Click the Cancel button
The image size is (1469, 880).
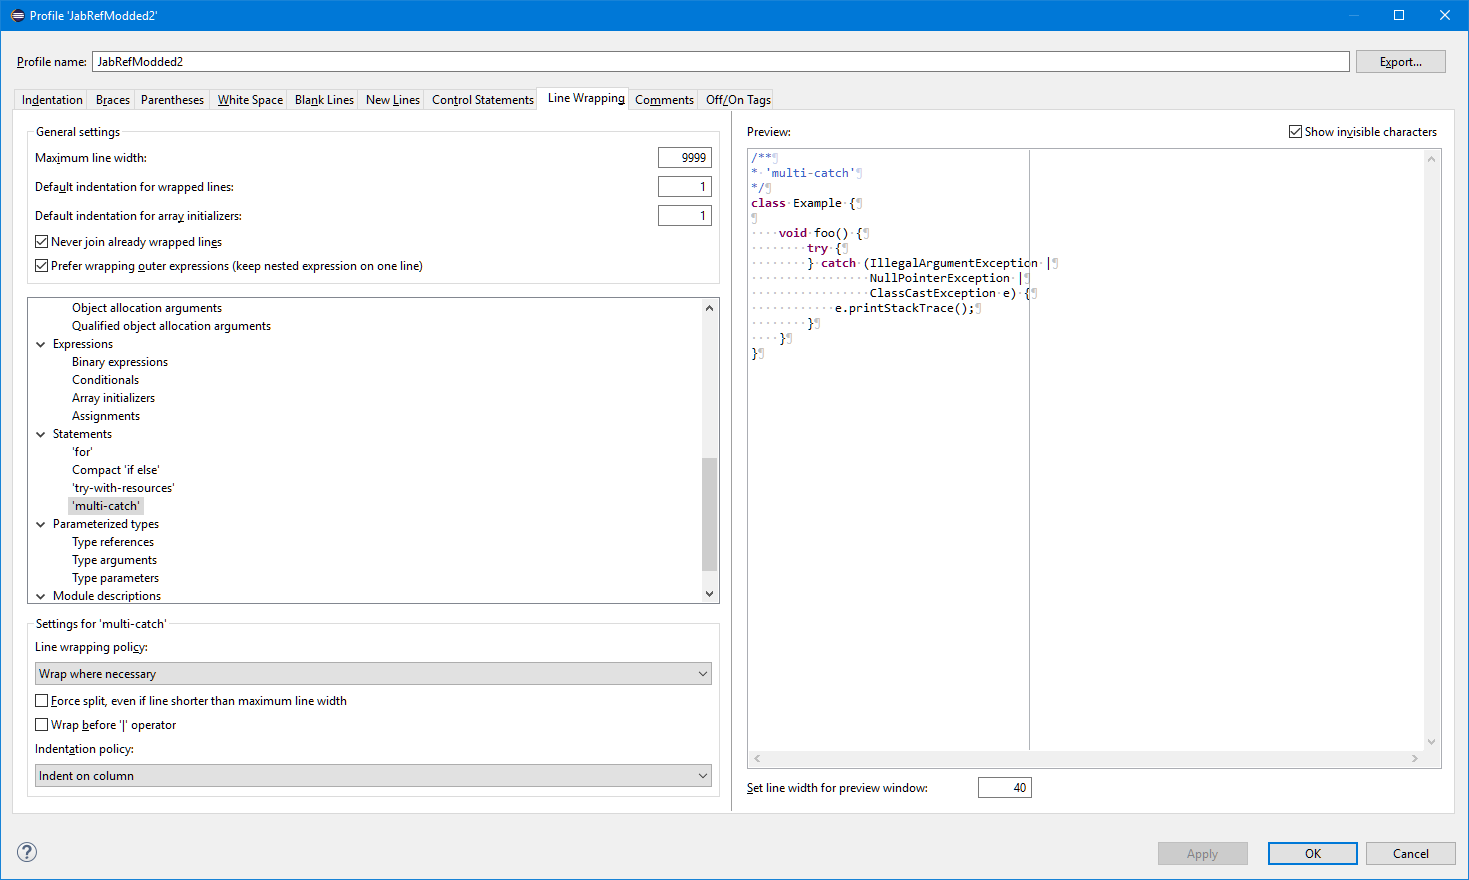1411,853
